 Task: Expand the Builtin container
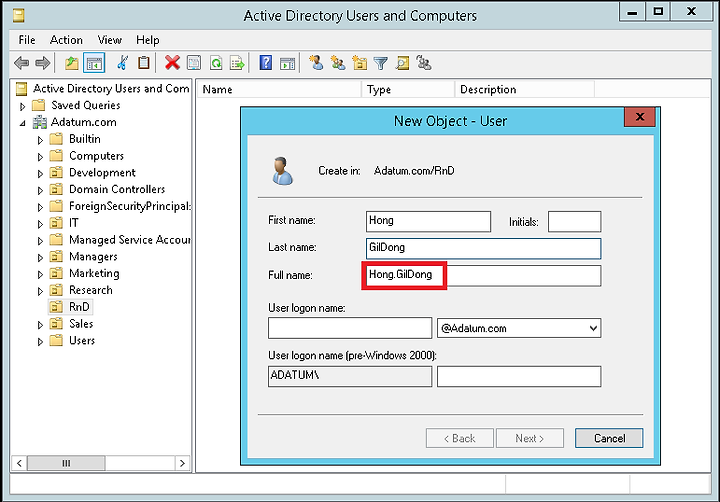(40, 140)
